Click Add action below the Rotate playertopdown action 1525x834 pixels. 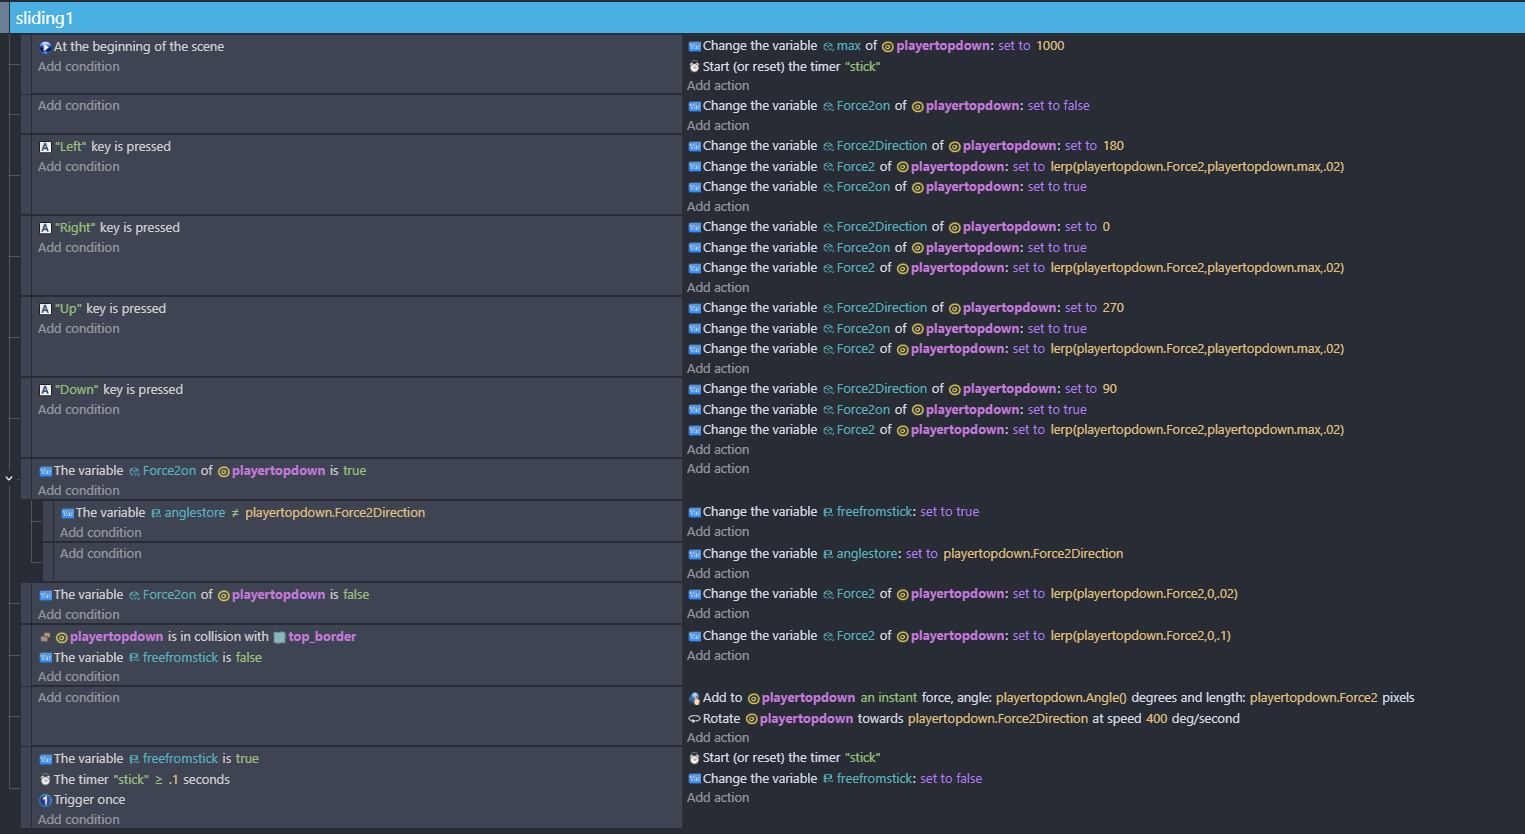pyautogui.click(x=718, y=738)
